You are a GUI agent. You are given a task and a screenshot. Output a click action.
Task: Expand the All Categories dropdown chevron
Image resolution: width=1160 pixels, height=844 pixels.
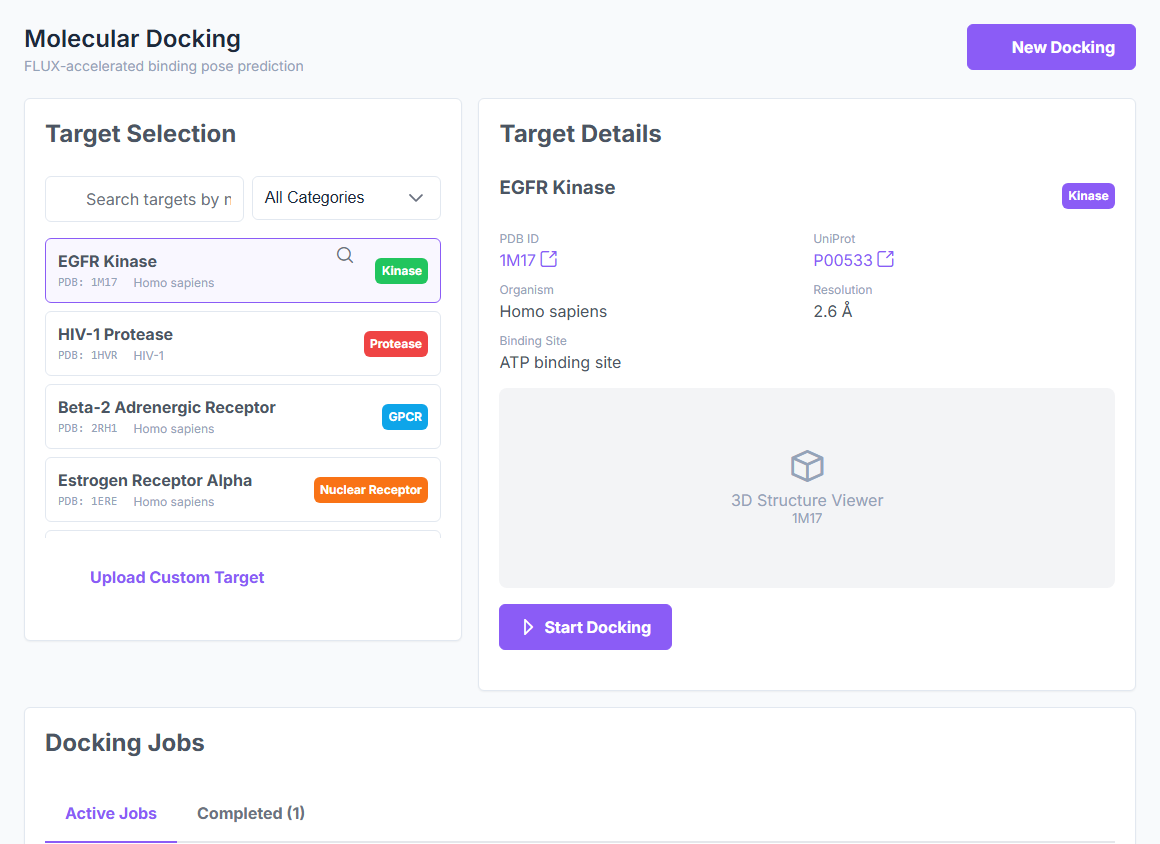(416, 198)
